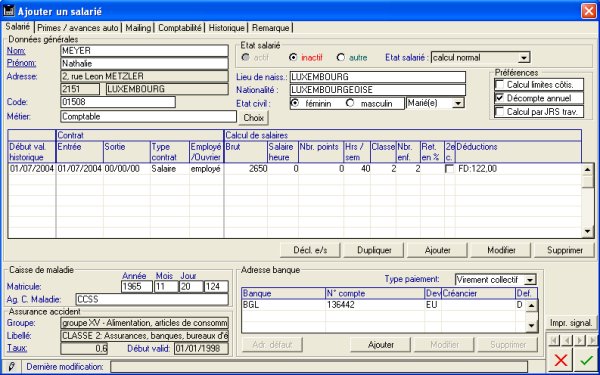Click the Banque column header
Viewport: 600px width, 375px height.
[283, 293]
